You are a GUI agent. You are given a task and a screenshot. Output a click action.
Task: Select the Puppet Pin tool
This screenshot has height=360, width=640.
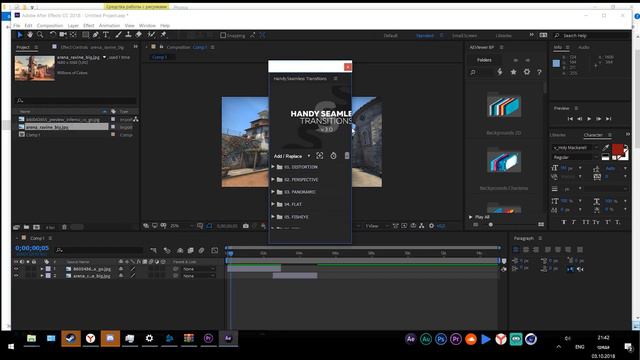click(163, 35)
